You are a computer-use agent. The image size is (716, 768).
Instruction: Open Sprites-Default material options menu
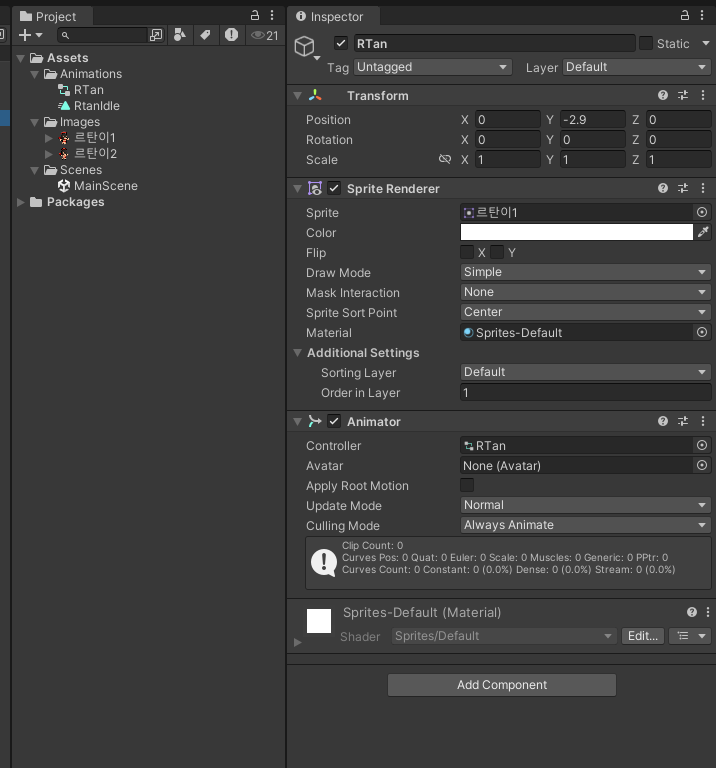(x=708, y=612)
